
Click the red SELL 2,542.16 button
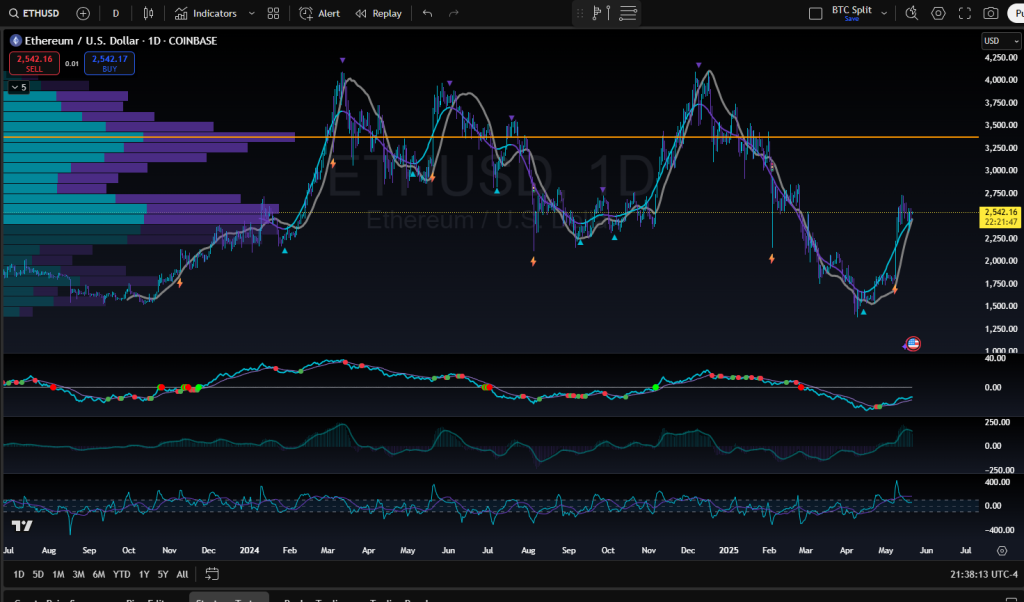(x=34, y=63)
